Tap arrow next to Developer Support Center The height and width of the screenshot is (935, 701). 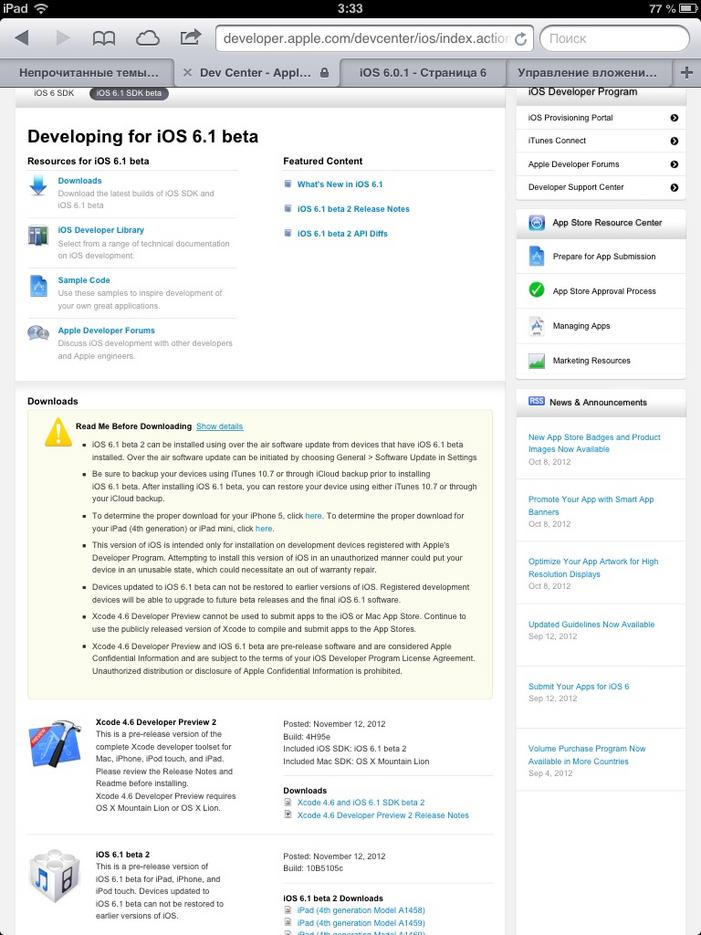pos(674,187)
